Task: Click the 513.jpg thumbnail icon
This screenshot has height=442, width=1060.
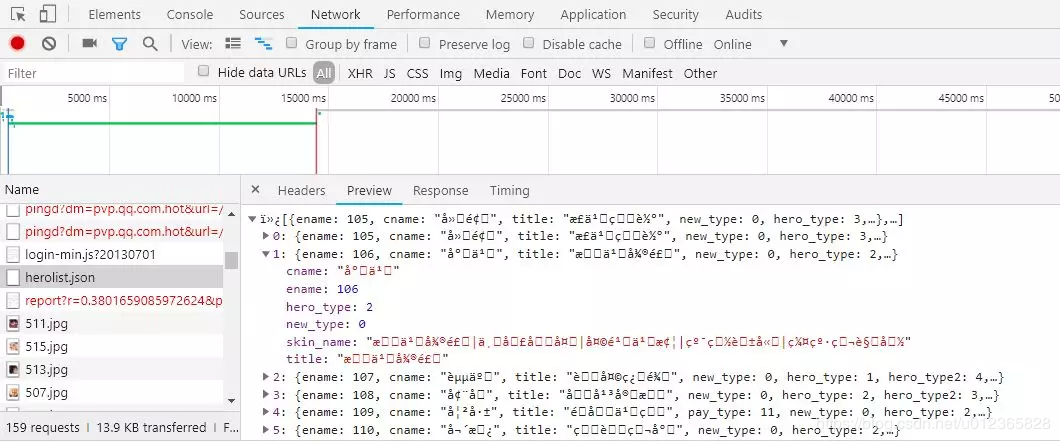Action: [13, 370]
